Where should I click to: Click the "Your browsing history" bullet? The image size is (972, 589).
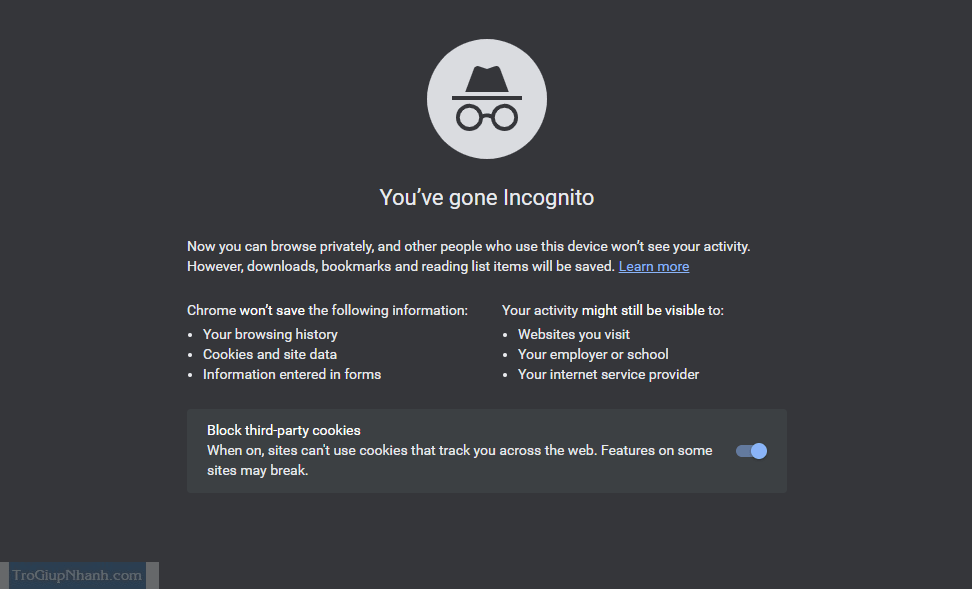[270, 334]
